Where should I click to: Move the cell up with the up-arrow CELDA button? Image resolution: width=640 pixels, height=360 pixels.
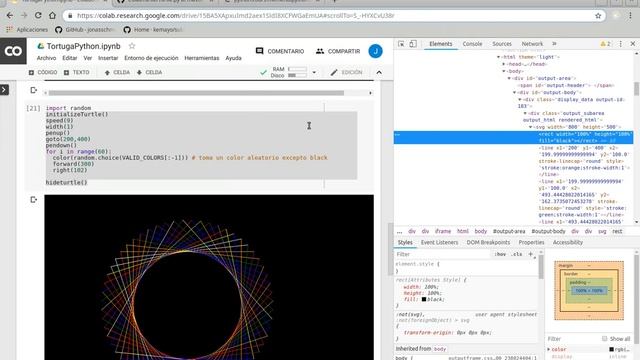pos(117,72)
